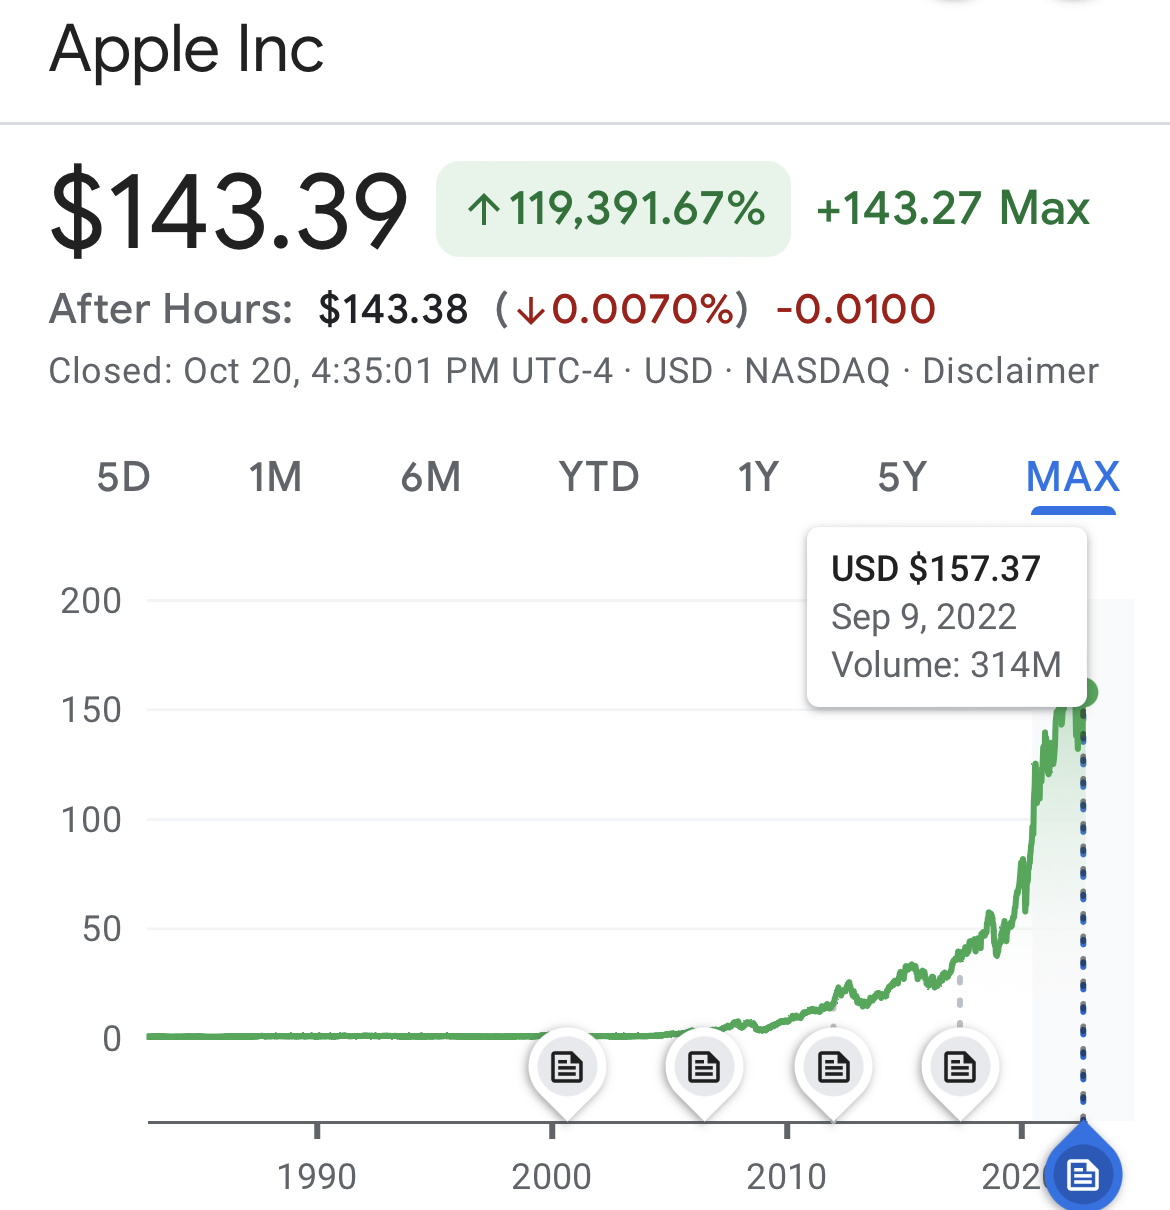Click the Apple Inc title
Image resolution: width=1170 pixels, height=1210 pixels.
click(x=187, y=49)
